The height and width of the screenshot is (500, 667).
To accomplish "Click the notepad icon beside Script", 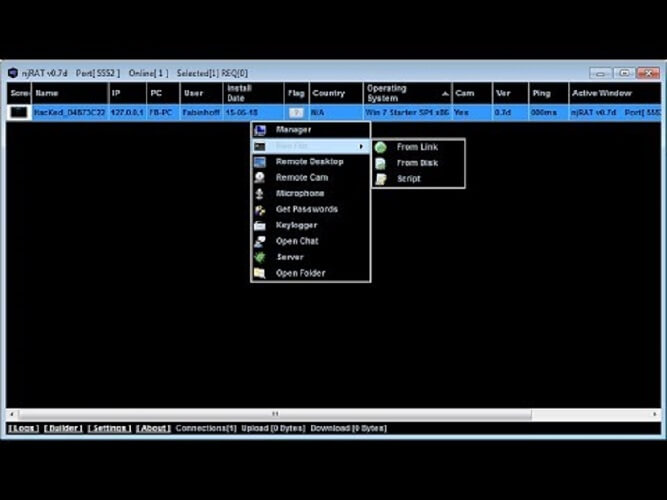I will point(381,179).
